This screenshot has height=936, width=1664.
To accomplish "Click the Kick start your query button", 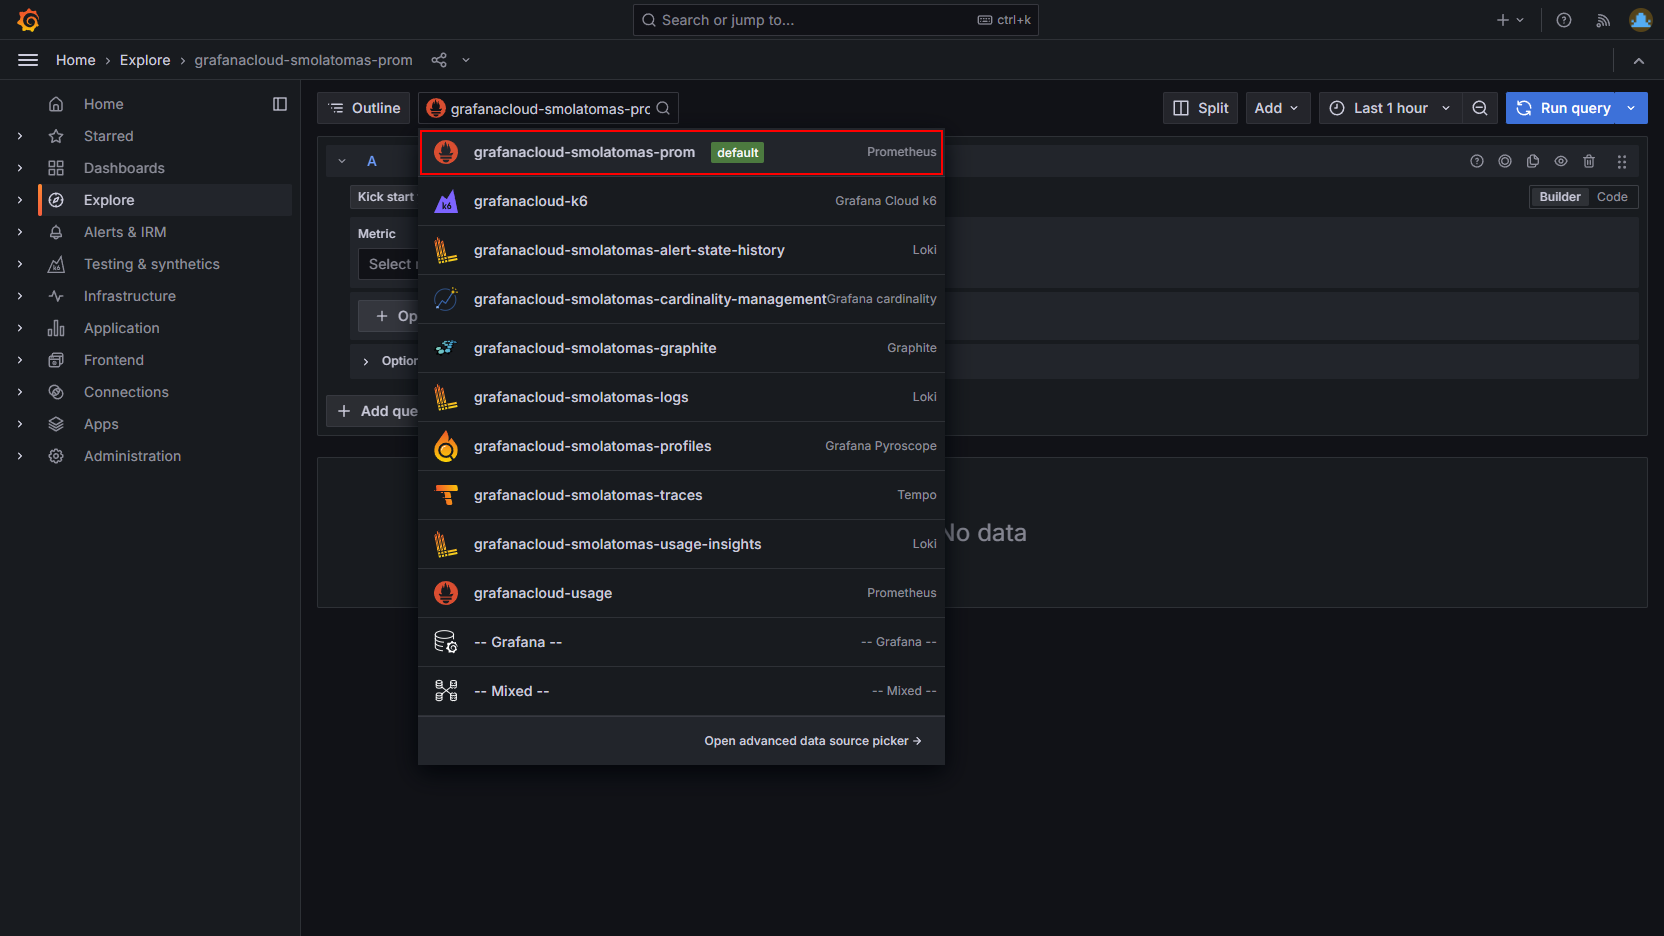I will 385,197.
